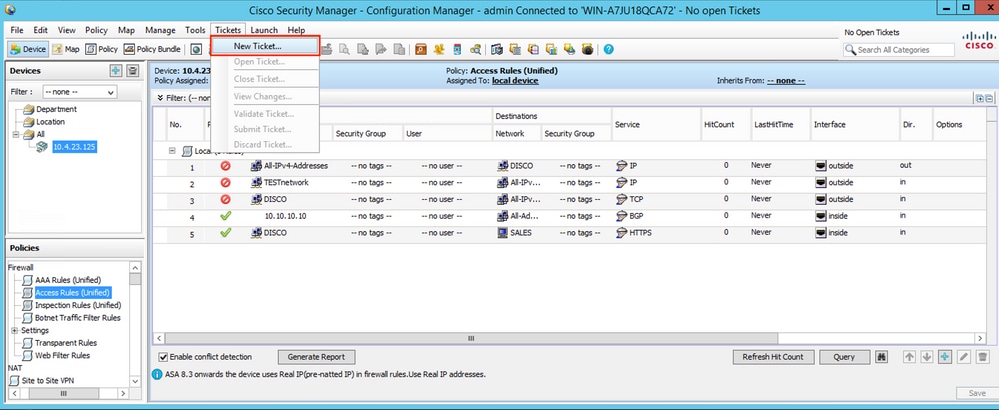Click Generate Report button
The height and width of the screenshot is (410, 999).
(317, 357)
